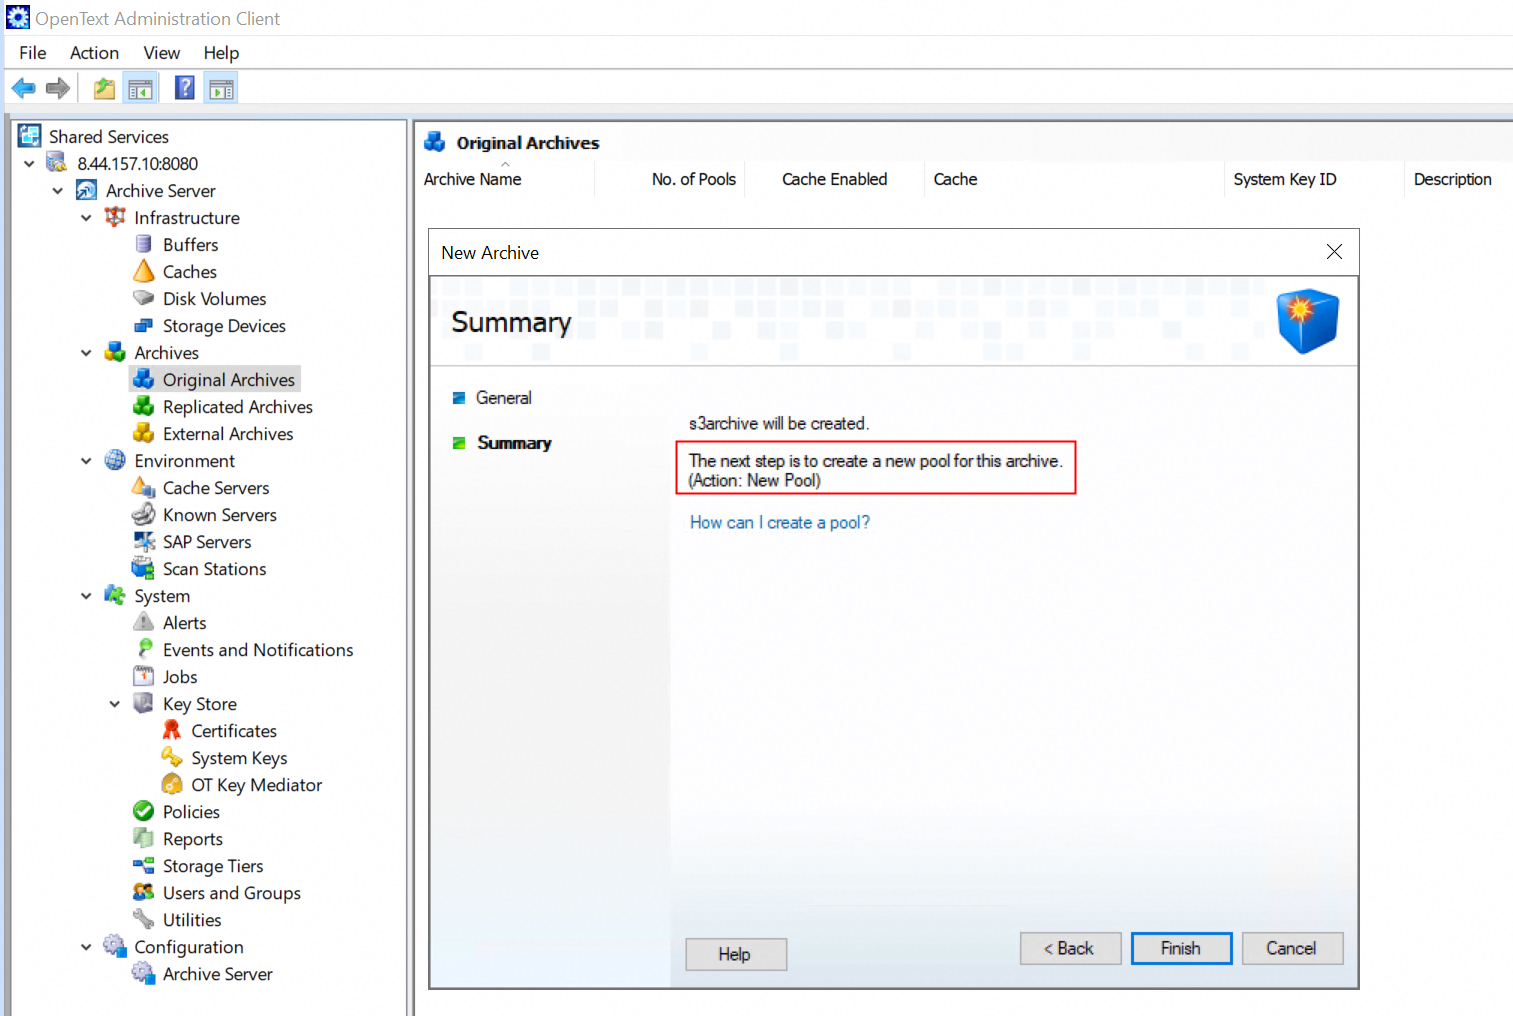Select the Storage Tiers icon
The image size is (1513, 1016).
click(x=144, y=865)
